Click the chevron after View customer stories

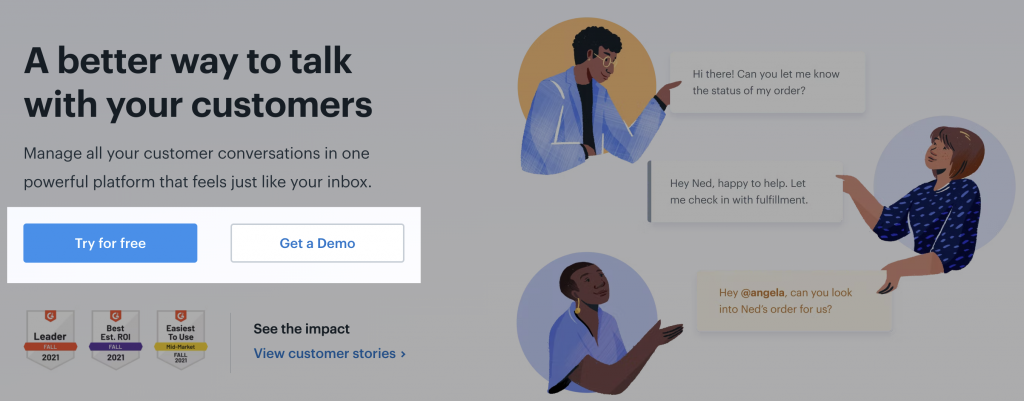pyautogui.click(x=403, y=354)
